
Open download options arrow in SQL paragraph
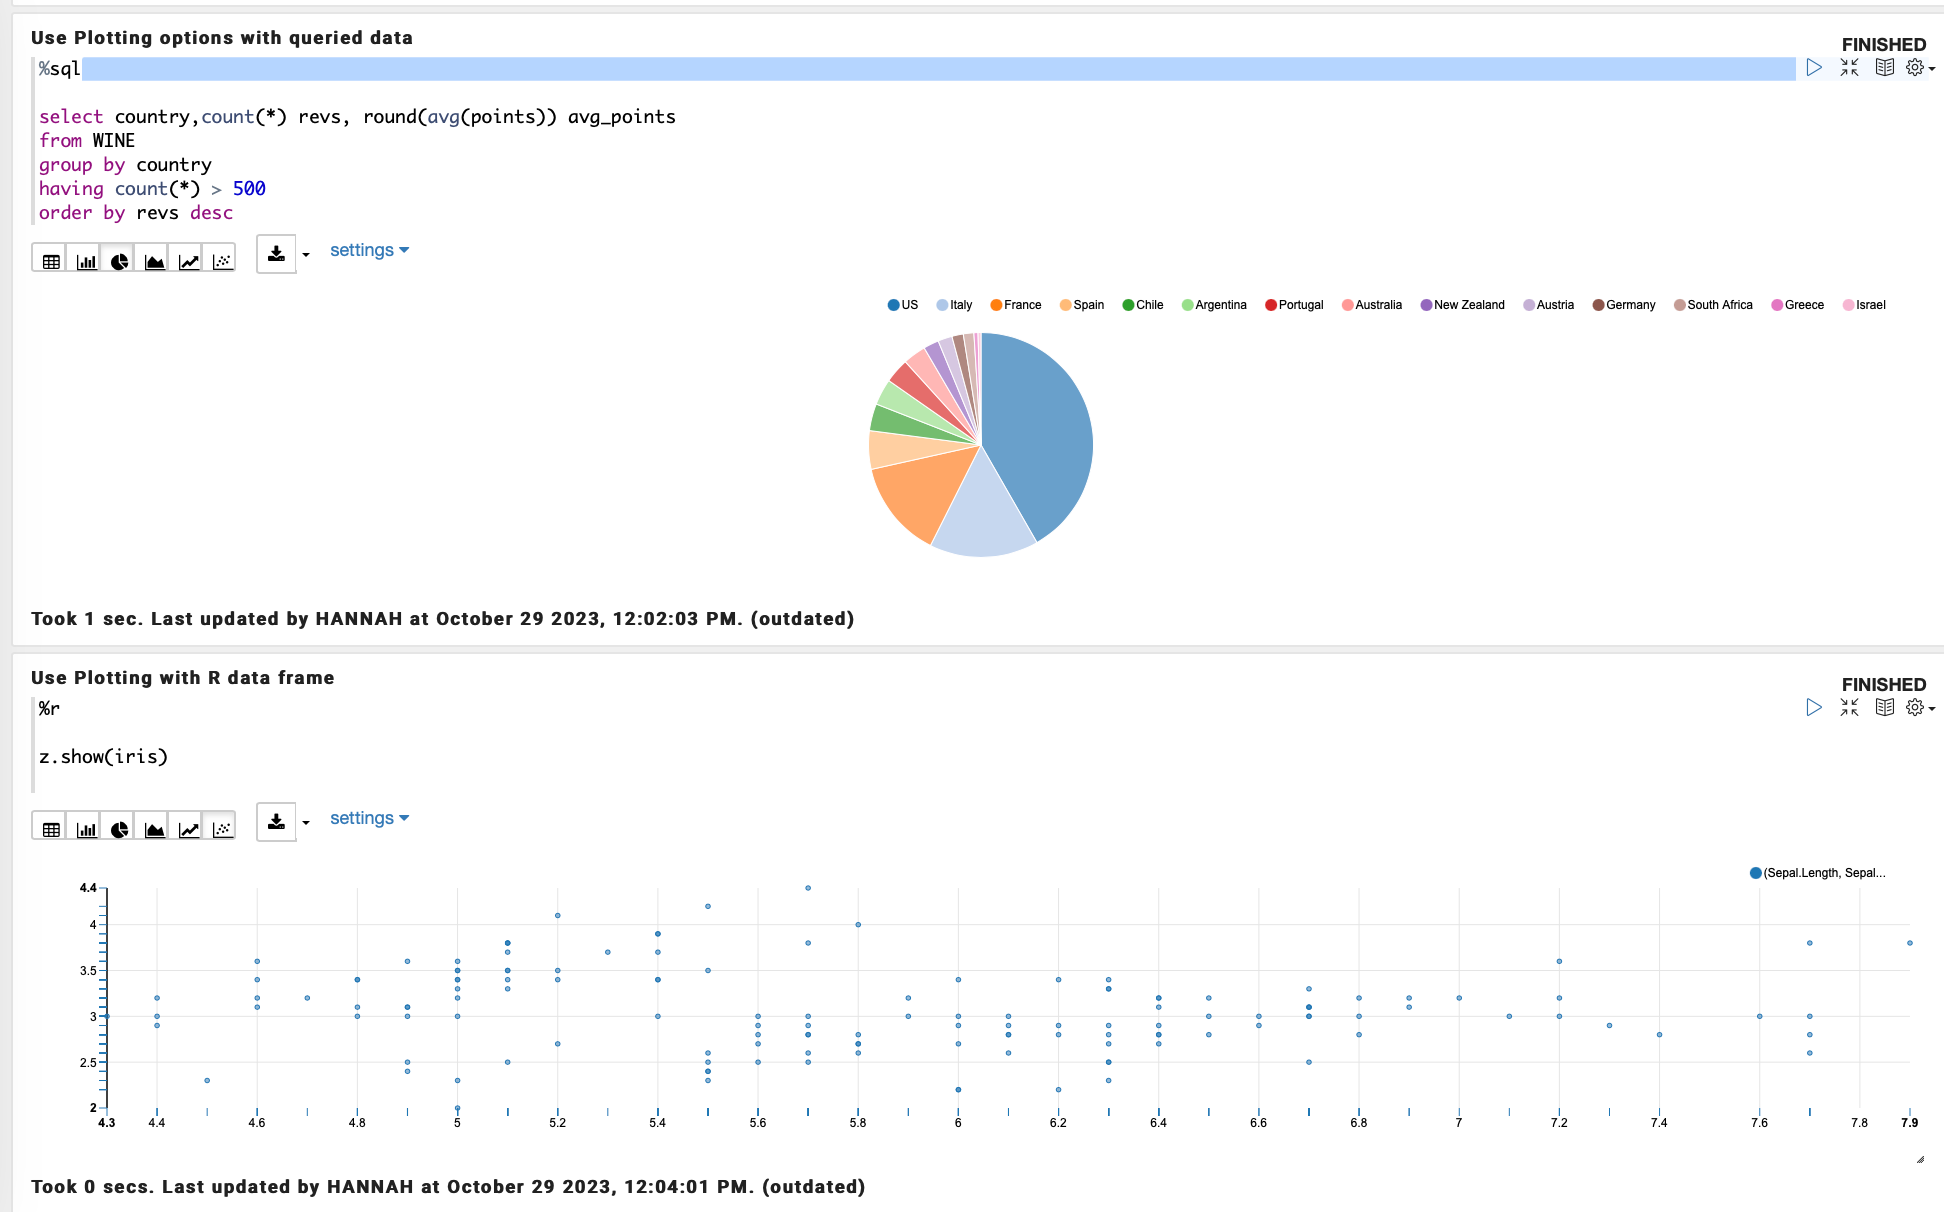click(306, 254)
